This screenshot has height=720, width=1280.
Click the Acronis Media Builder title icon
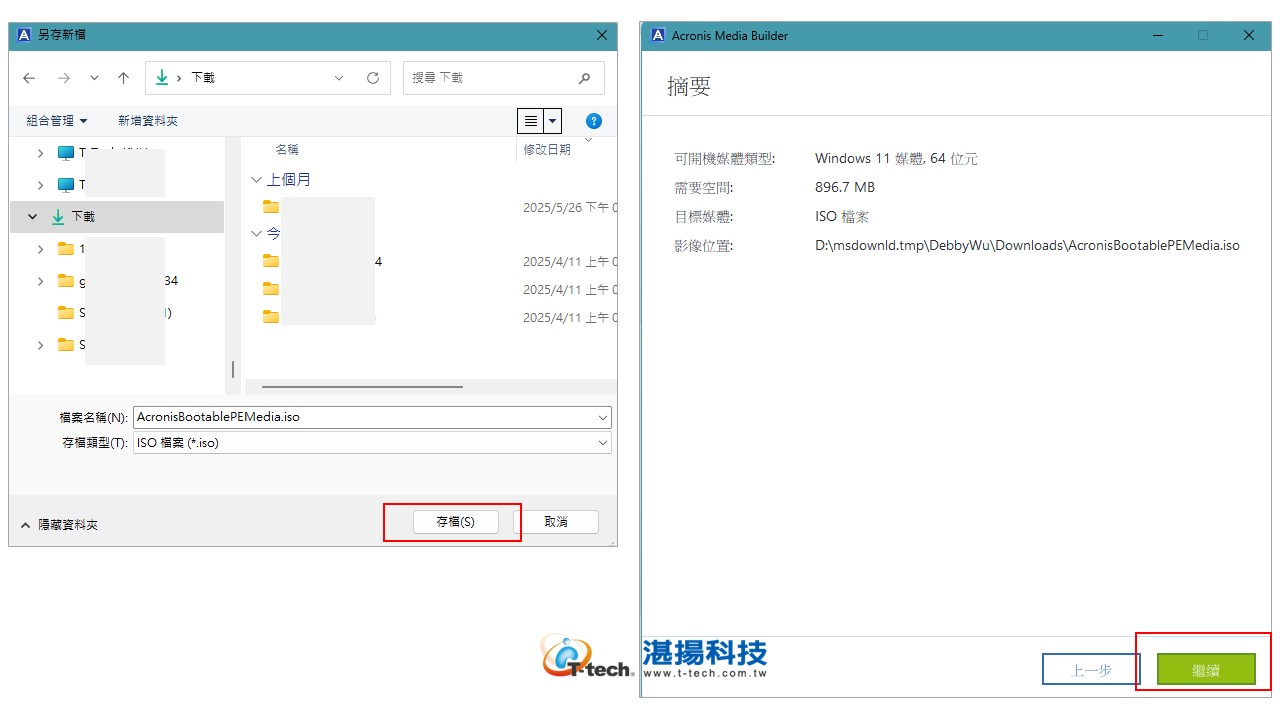pos(658,35)
